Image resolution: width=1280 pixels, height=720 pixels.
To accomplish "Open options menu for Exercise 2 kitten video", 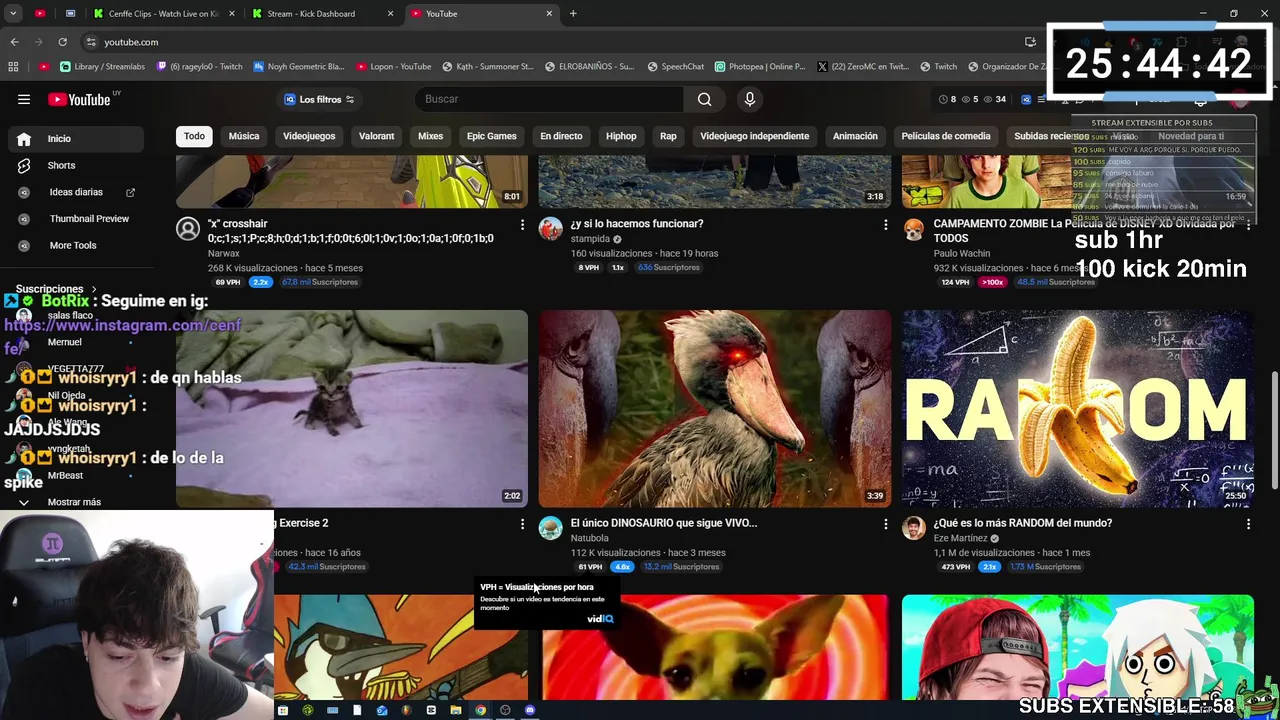I will point(522,524).
